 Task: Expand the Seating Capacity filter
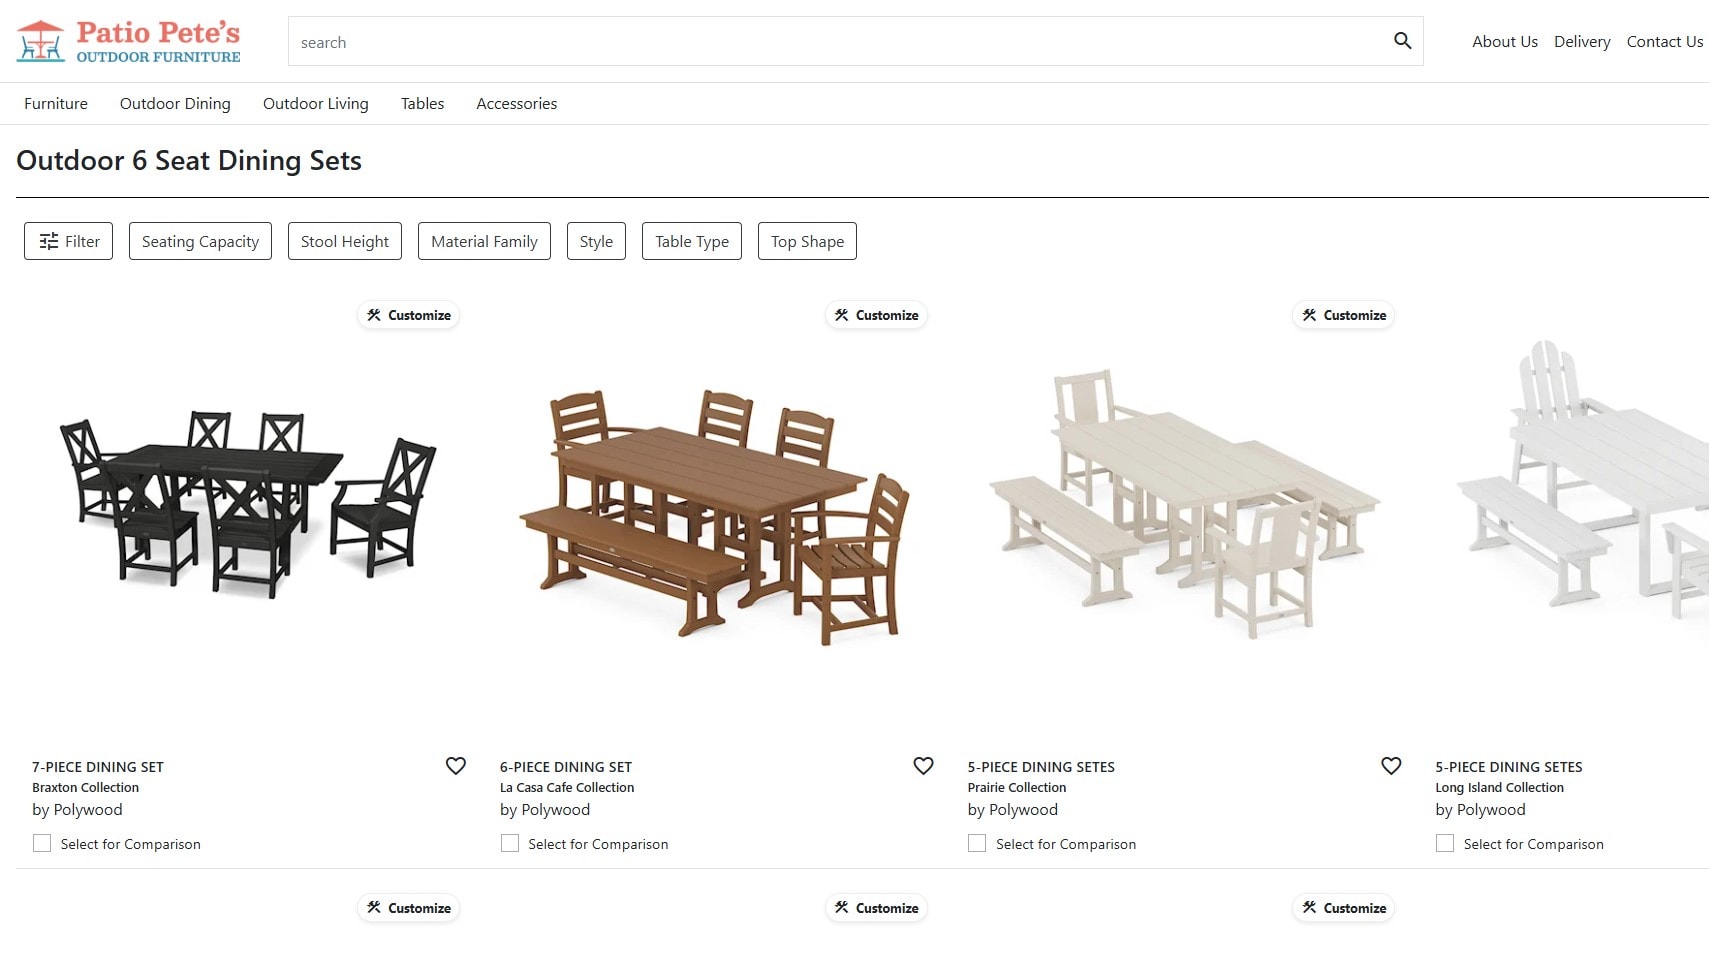[200, 241]
